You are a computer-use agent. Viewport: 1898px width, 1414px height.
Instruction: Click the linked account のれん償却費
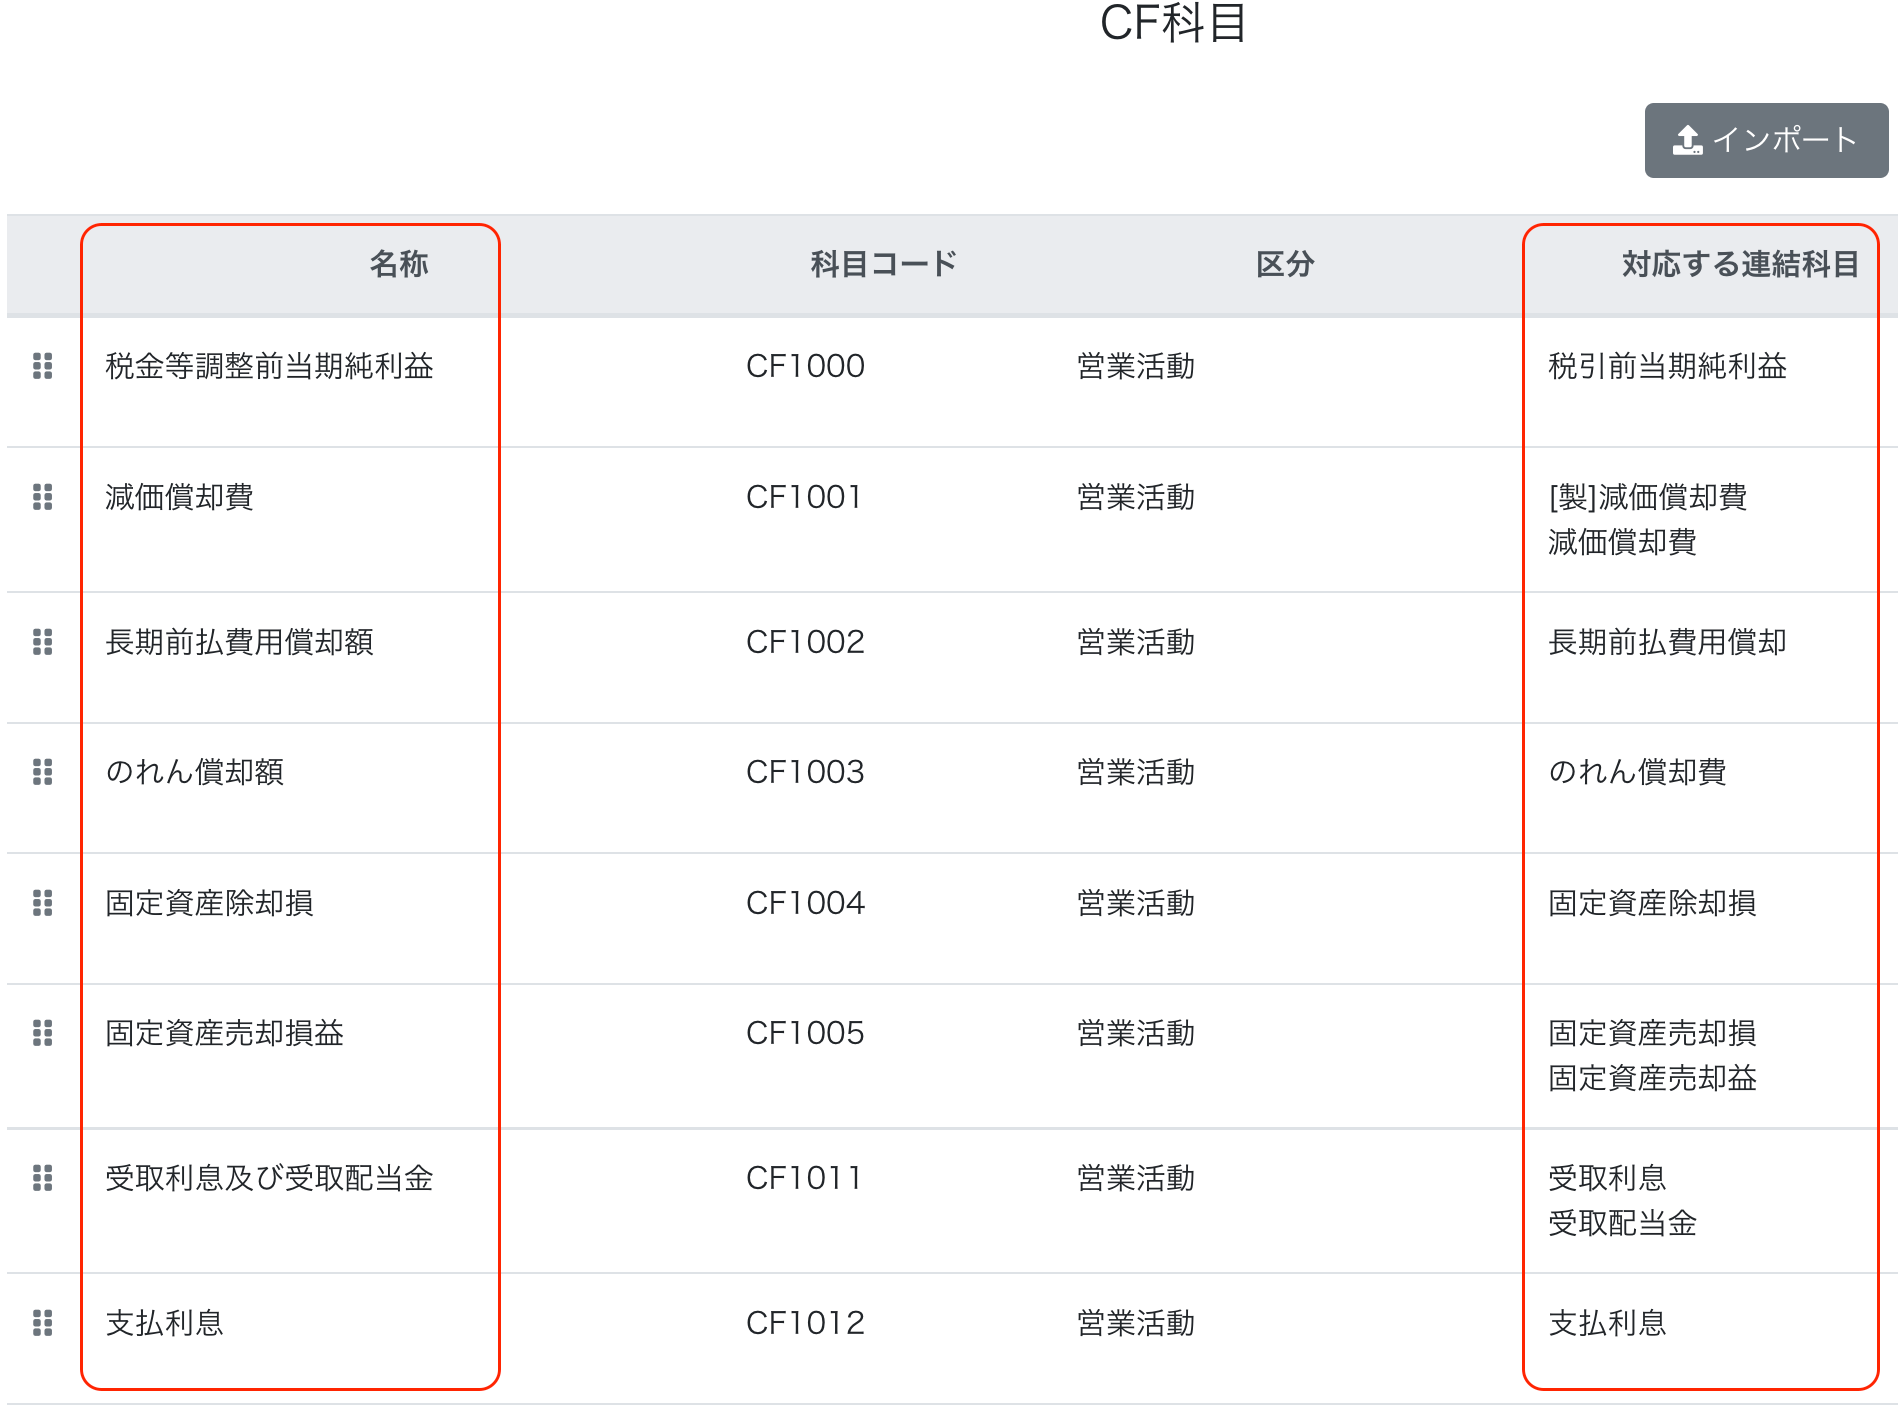pyautogui.click(x=1637, y=772)
